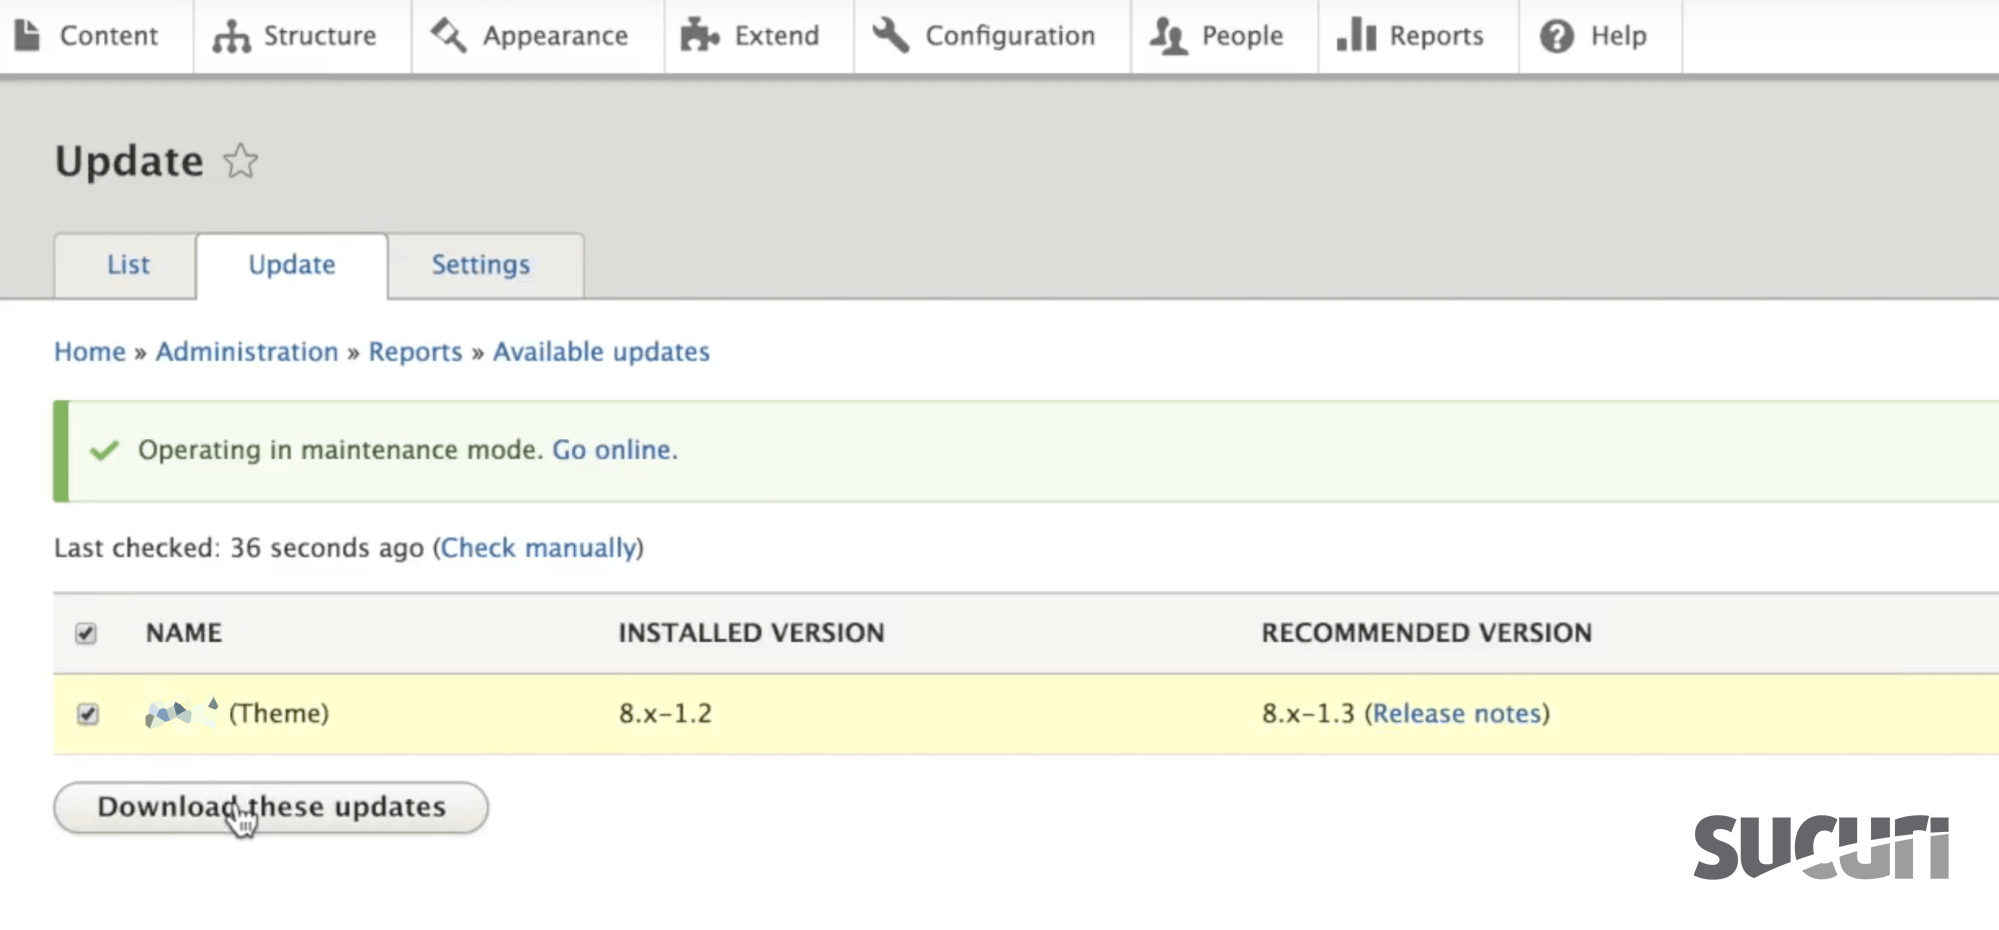Click the People users icon

click(x=1167, y=36)
